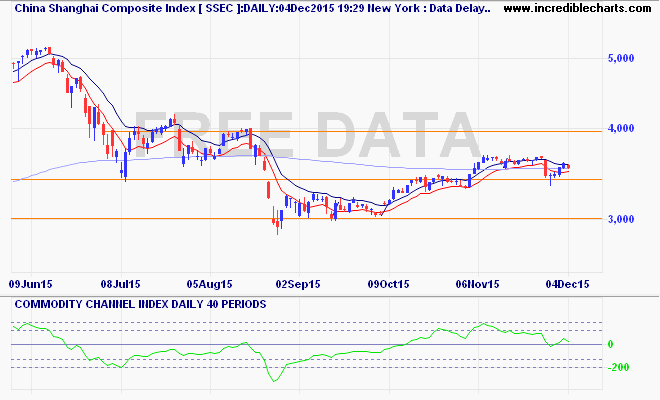Select the 02Sep15 date label

(298, 285)
